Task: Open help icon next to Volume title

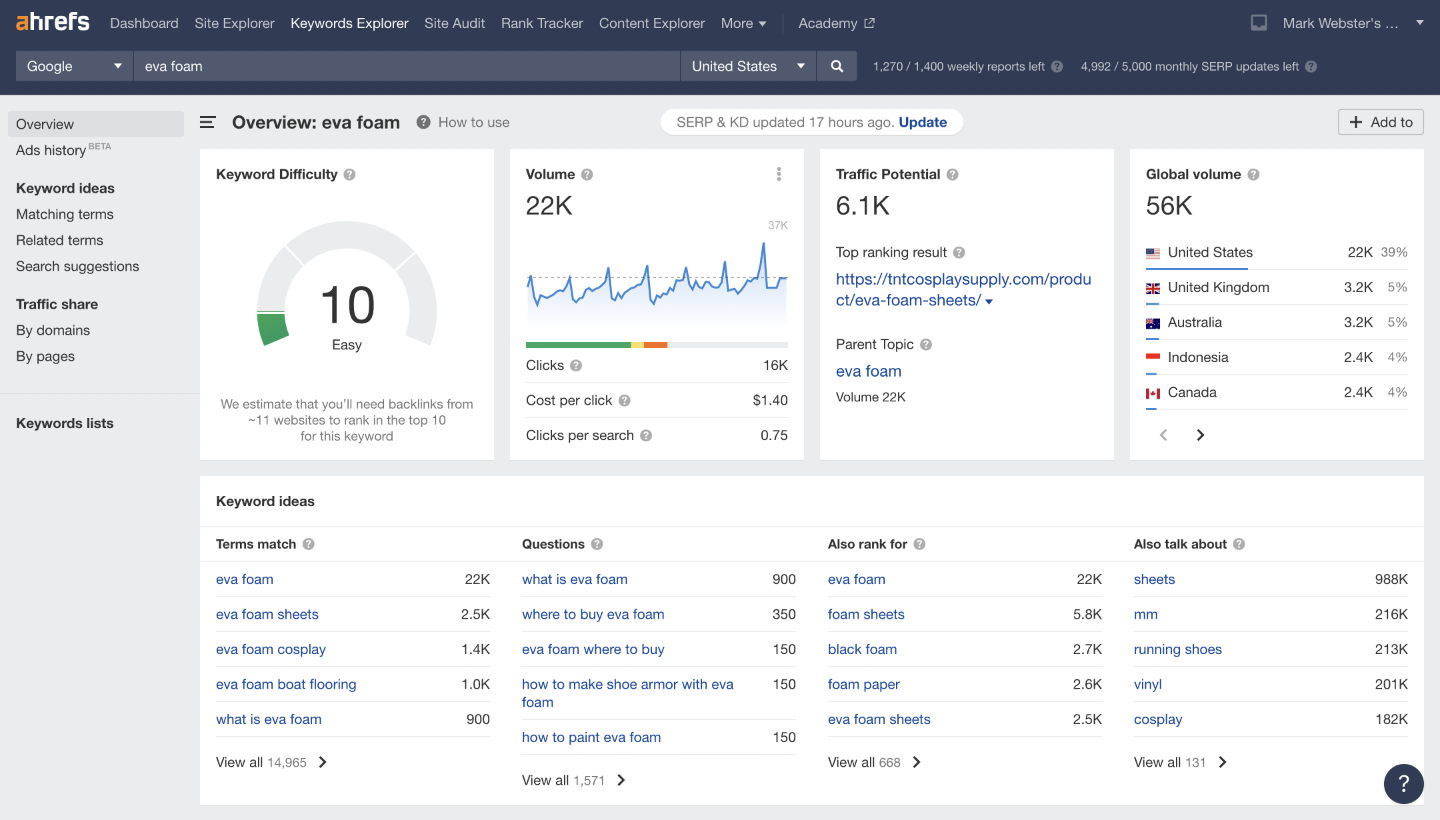Action: click(587, 174)
